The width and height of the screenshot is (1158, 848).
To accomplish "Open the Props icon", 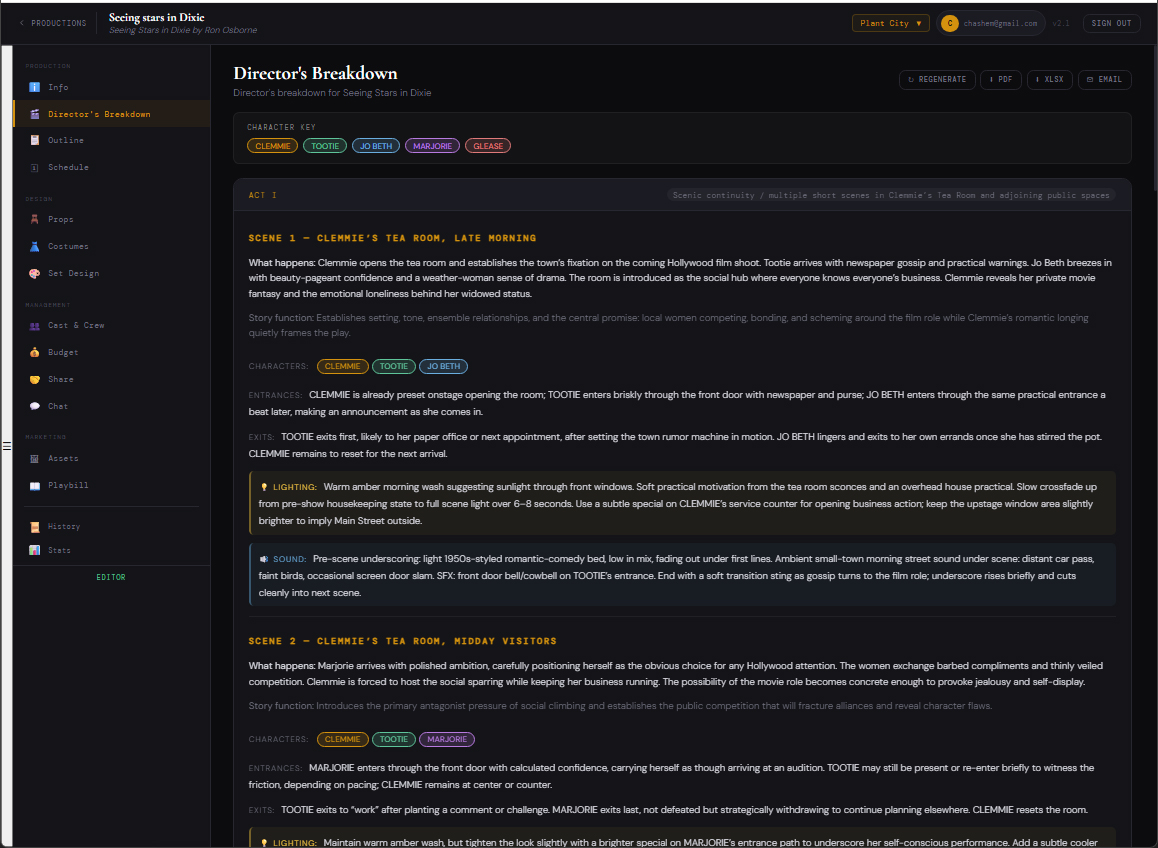I will click(x=35, y=219).
